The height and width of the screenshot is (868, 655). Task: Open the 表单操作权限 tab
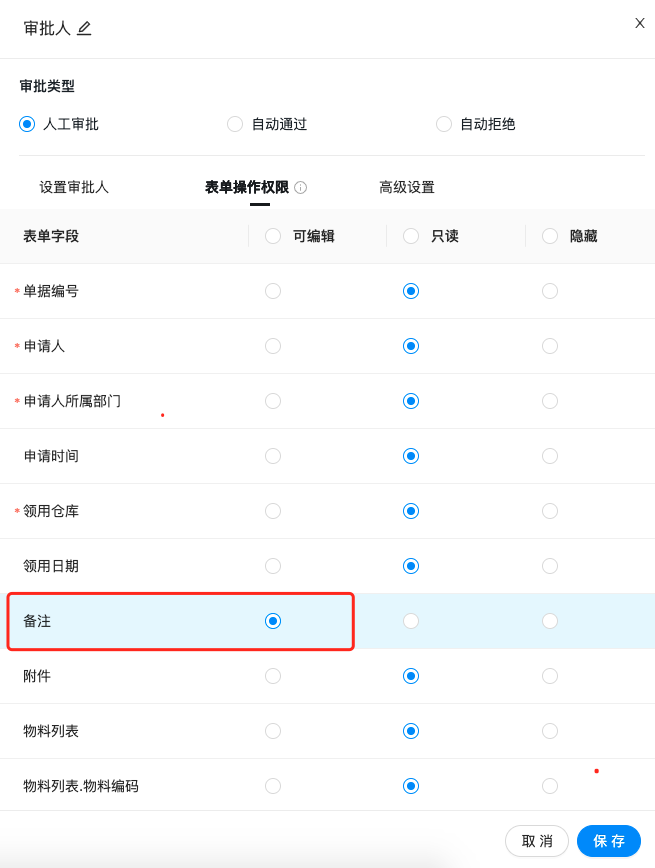tap(247, 187)
